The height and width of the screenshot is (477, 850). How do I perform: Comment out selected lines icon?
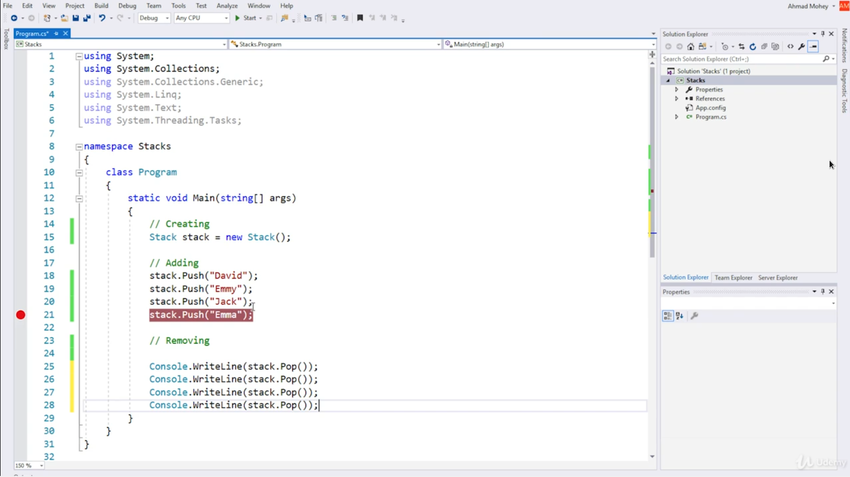334,18
